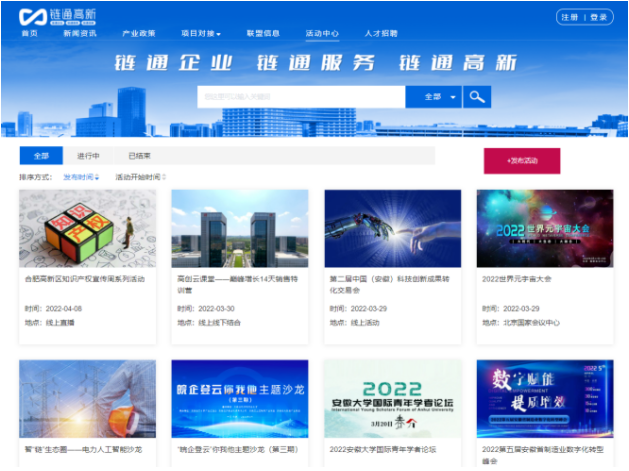
Task: Open 2022世界元宇宙大会 title link
Action: 517,279
